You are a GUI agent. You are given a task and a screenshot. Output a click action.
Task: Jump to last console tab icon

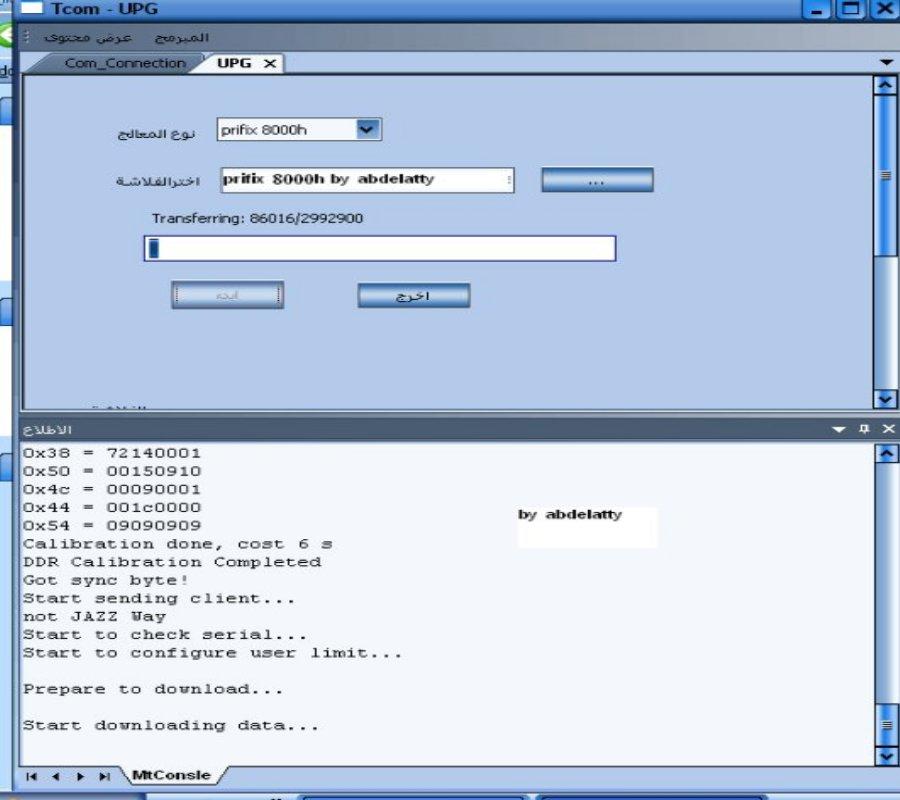(x=104, y=776)
